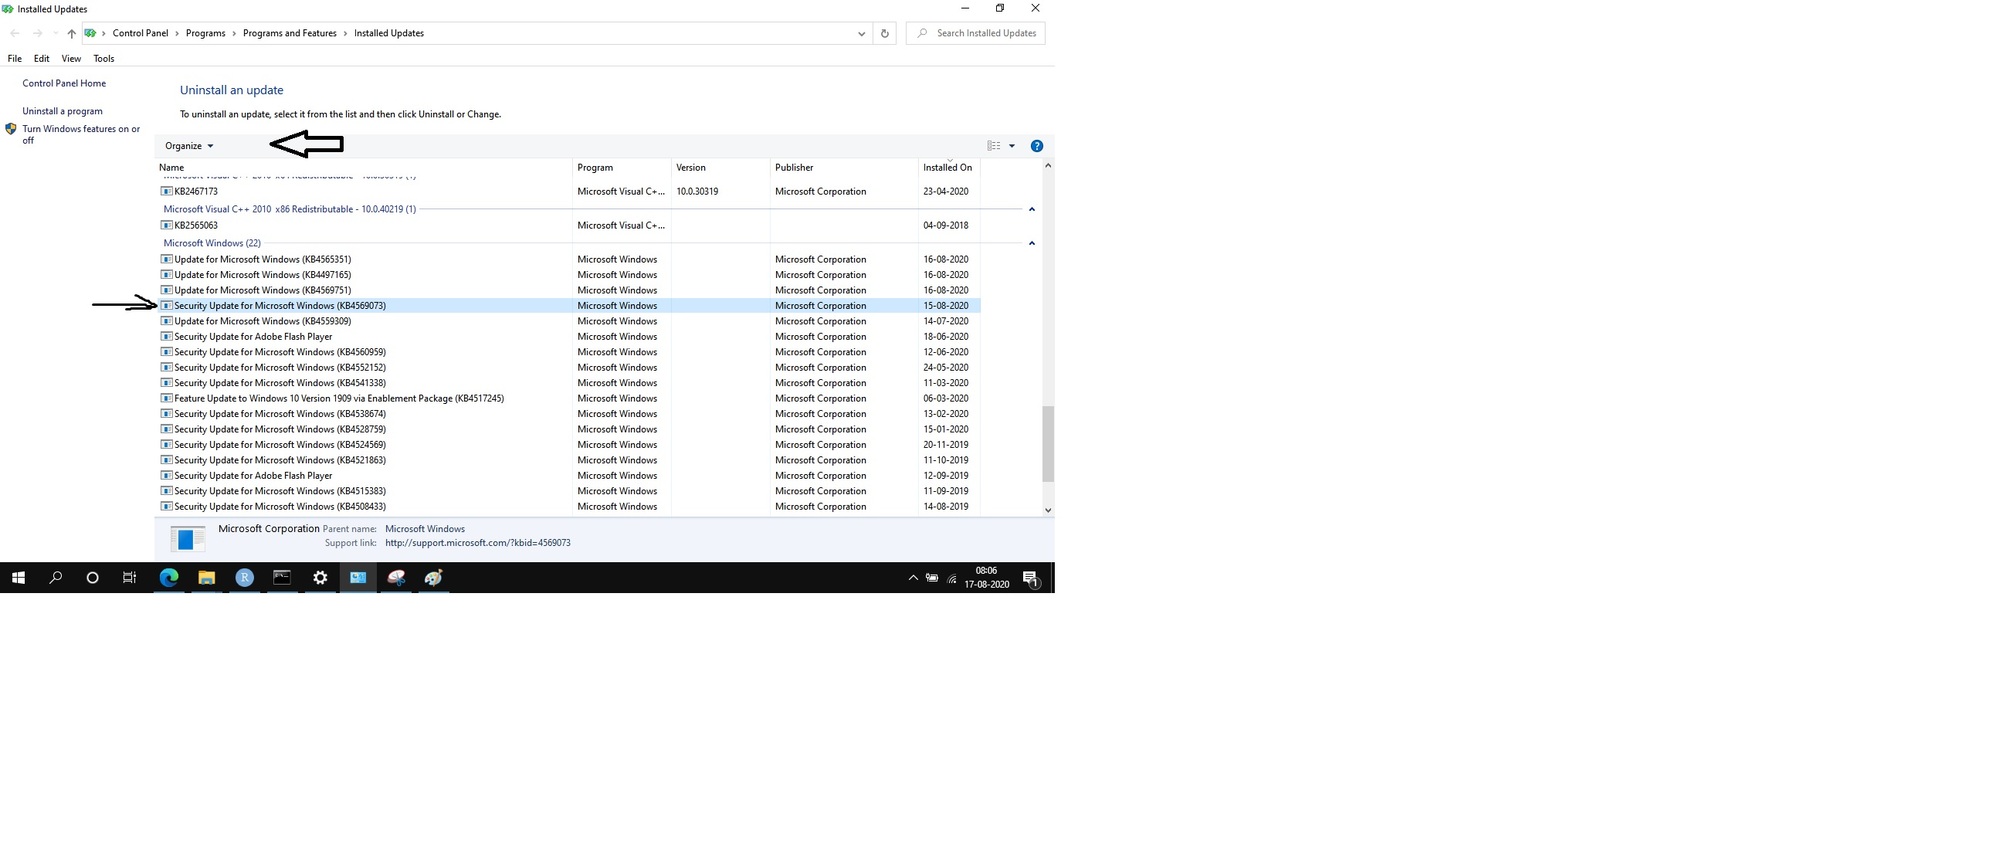Navigate to Programs breadcrumb

(205, 33)
